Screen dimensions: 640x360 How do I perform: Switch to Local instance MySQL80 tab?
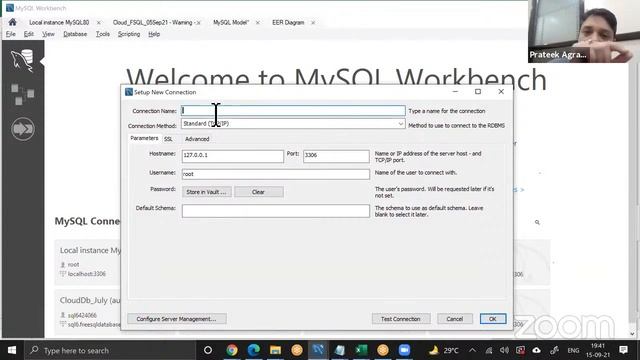(59, 22)
